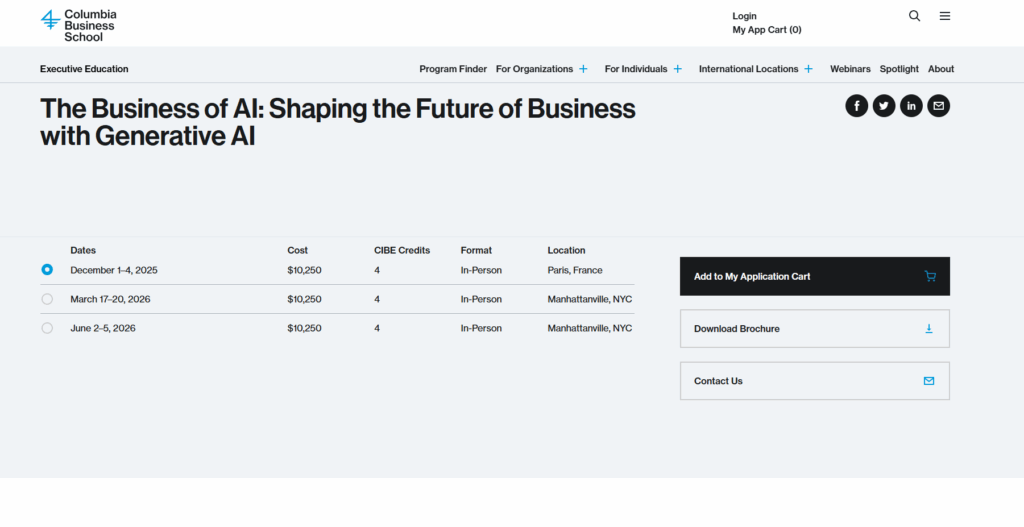Image resolution: width=1024 pixels, height=527 pixels.
Task: Expand International Locations plus icon
Action: (808, 69)
